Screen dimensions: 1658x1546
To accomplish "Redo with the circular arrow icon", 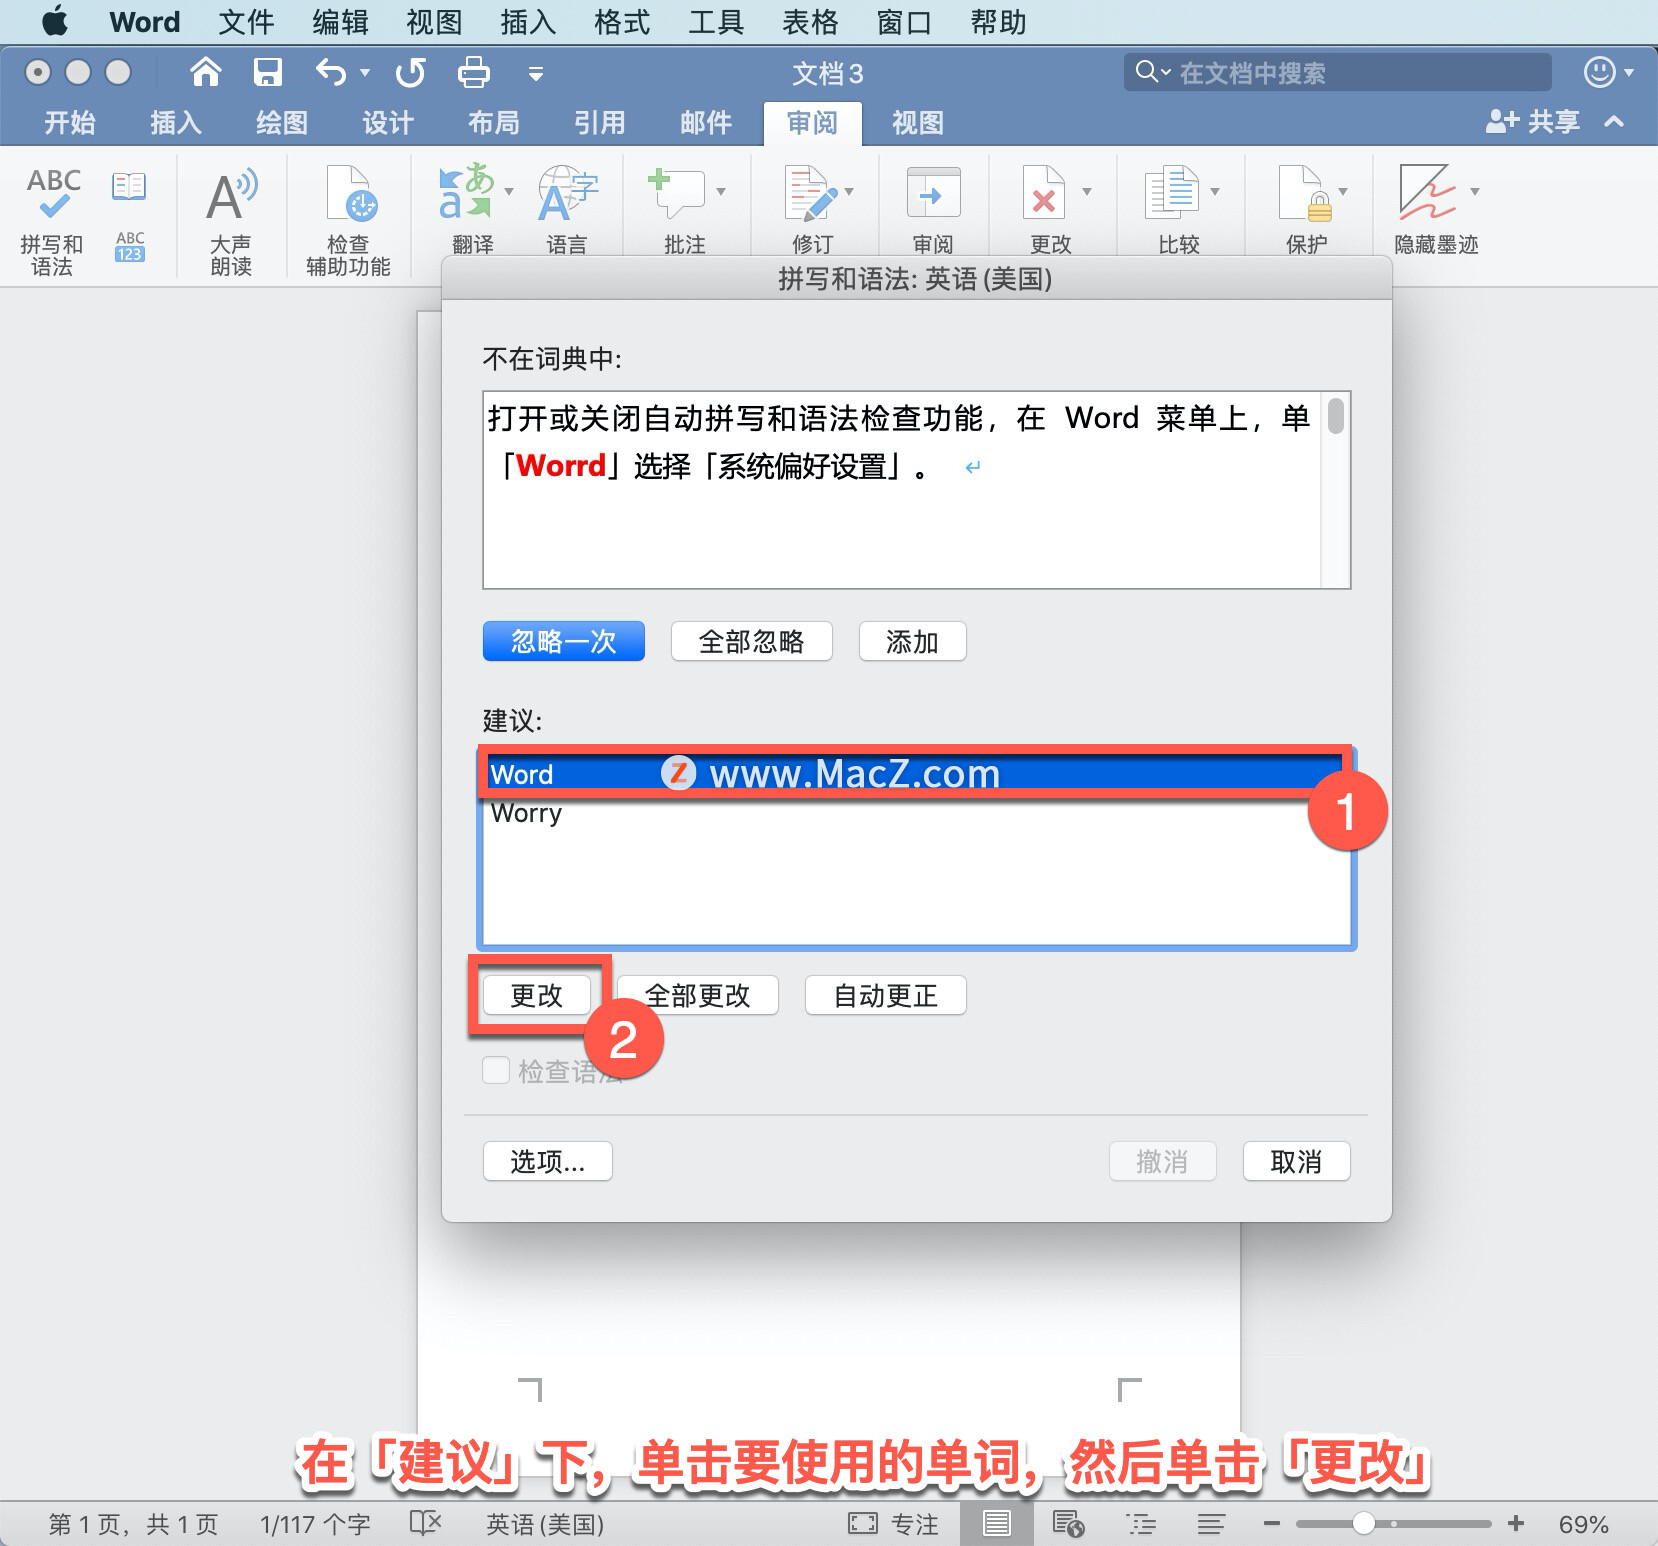I will coord(410,72).
